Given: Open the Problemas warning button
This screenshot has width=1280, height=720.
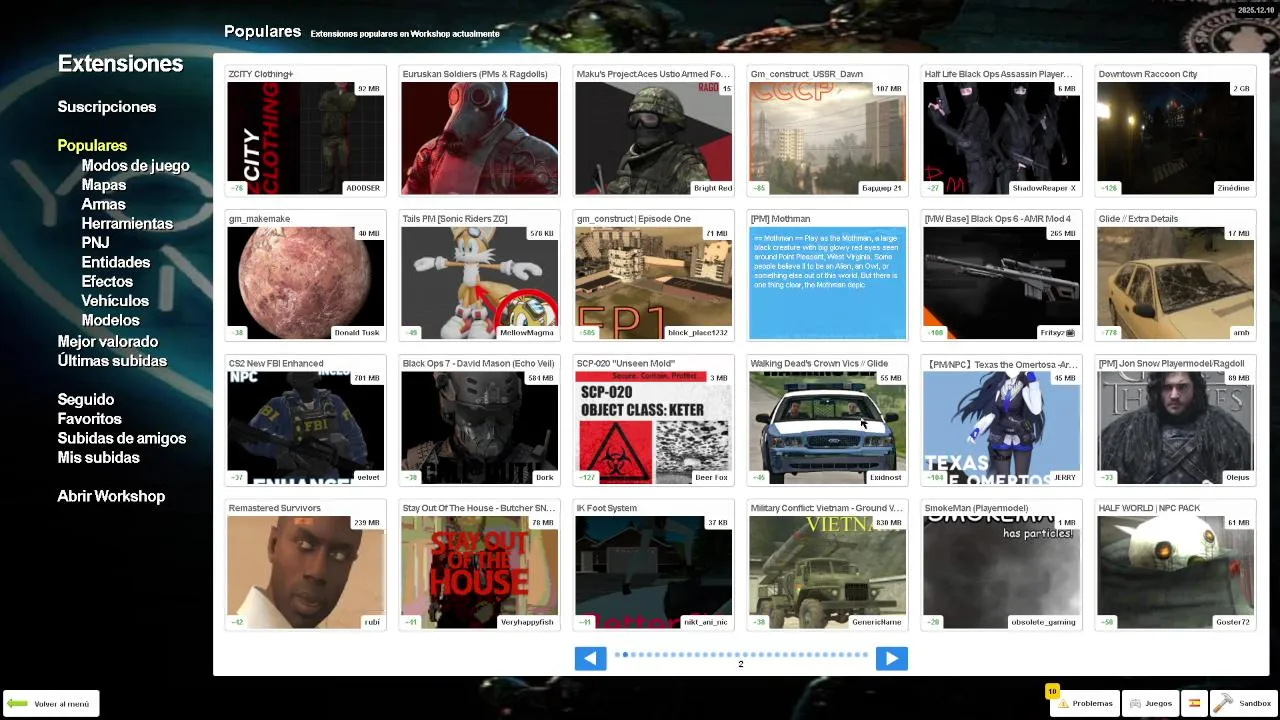Looking at the screenshot, I should coord(1084,703).
